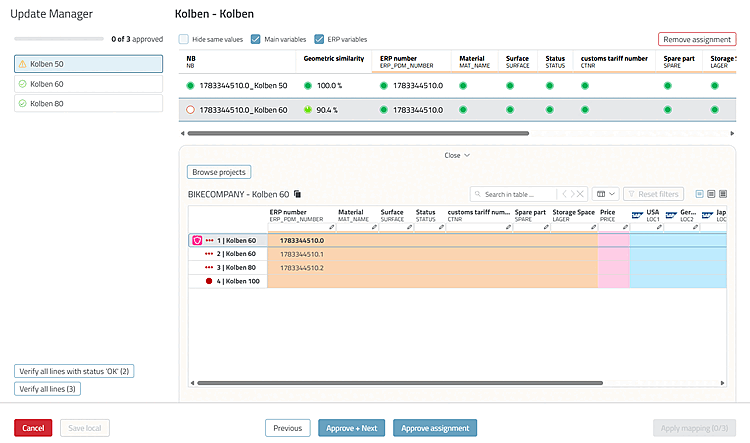Uncheck the ERP variables checkbox
Image resolution: width=750 pixels, height=443 pixels.
click(319, 39)
